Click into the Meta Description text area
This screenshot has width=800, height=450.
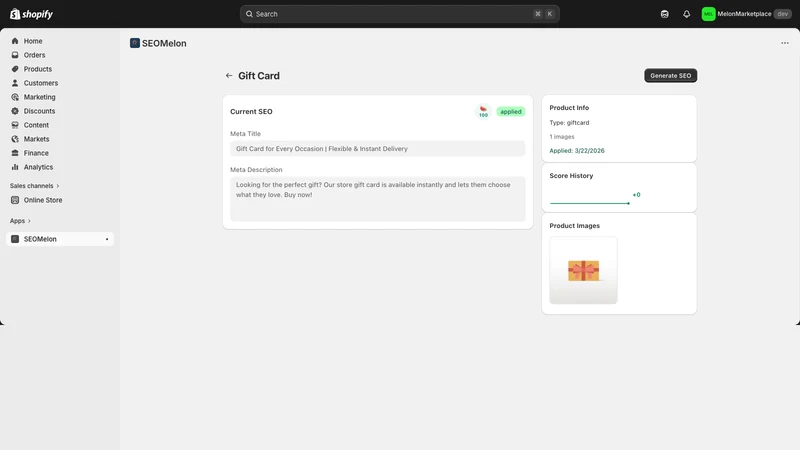378,199
